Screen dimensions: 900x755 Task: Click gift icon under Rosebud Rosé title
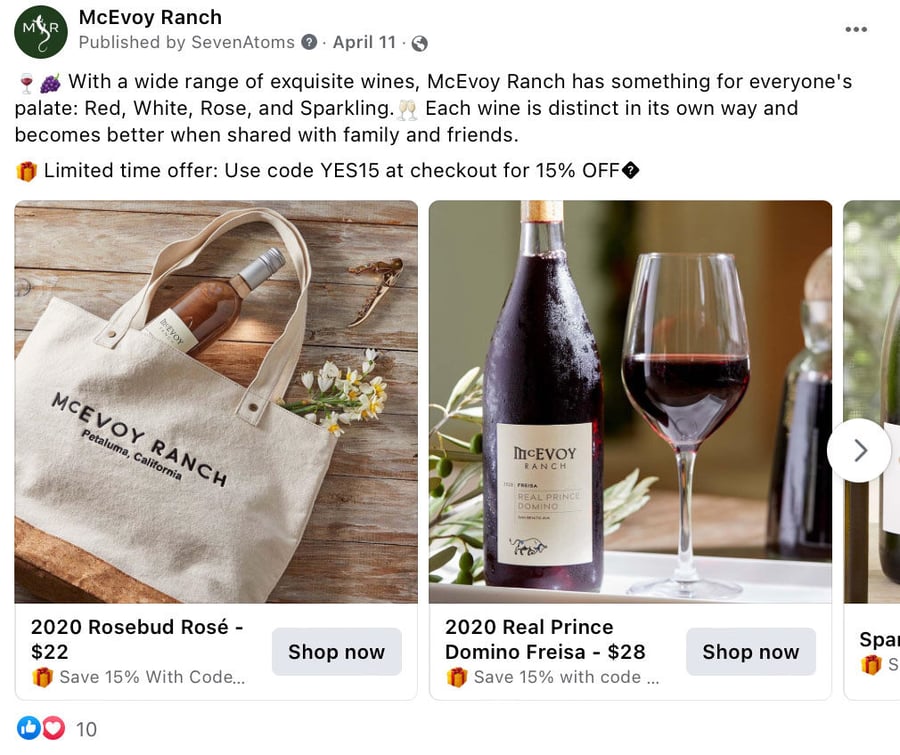pos(42,677)
